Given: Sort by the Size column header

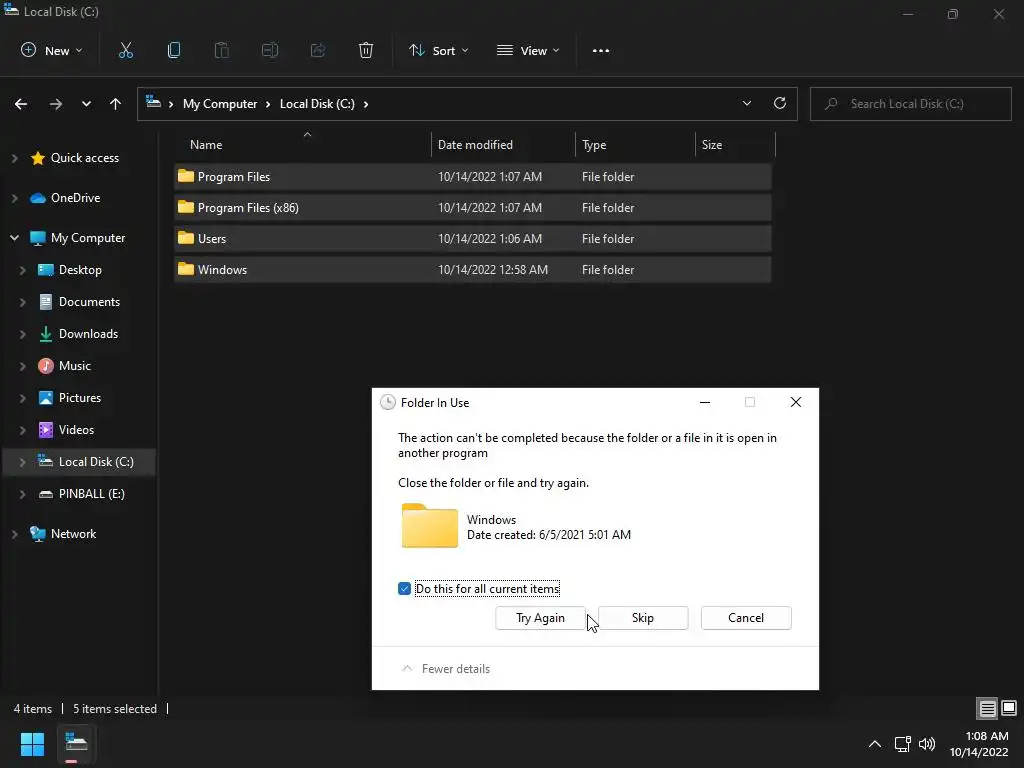Looking at the screenshot, I should pyautogui.click(x=735, y=145).
